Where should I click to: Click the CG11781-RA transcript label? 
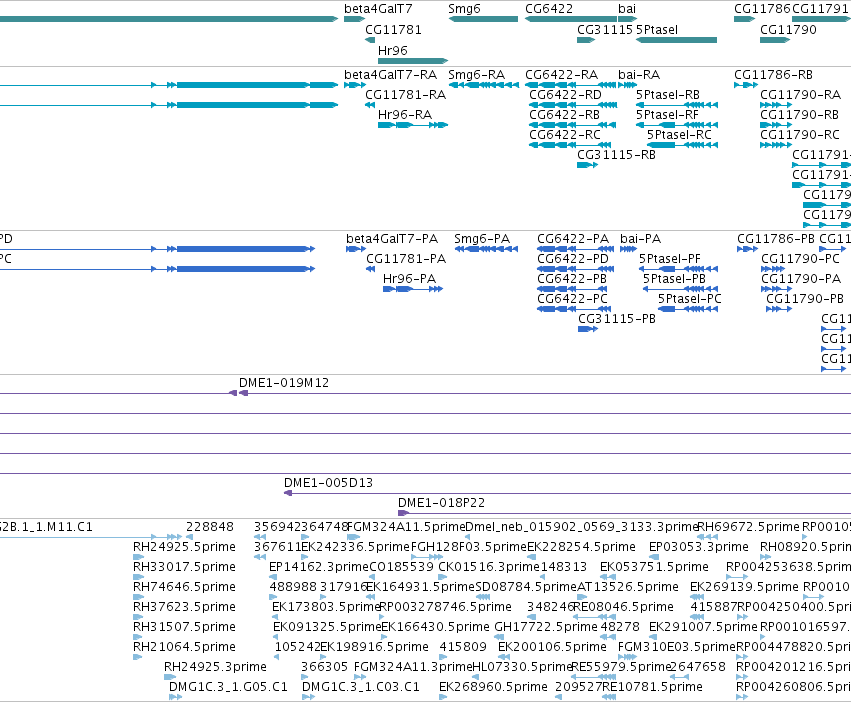coord(405,94)
